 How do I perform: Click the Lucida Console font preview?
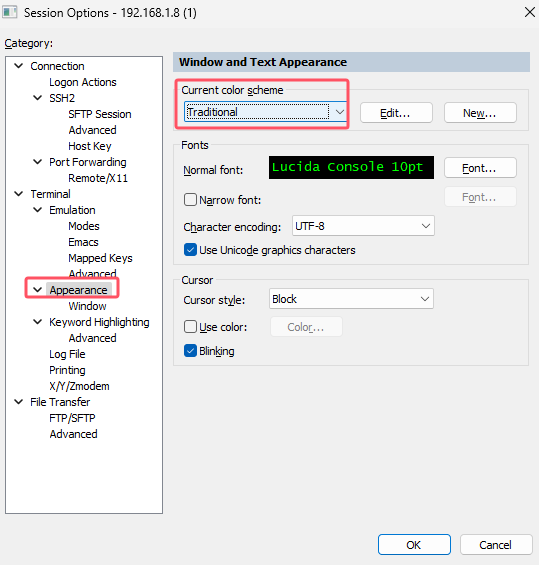point(351,168)
